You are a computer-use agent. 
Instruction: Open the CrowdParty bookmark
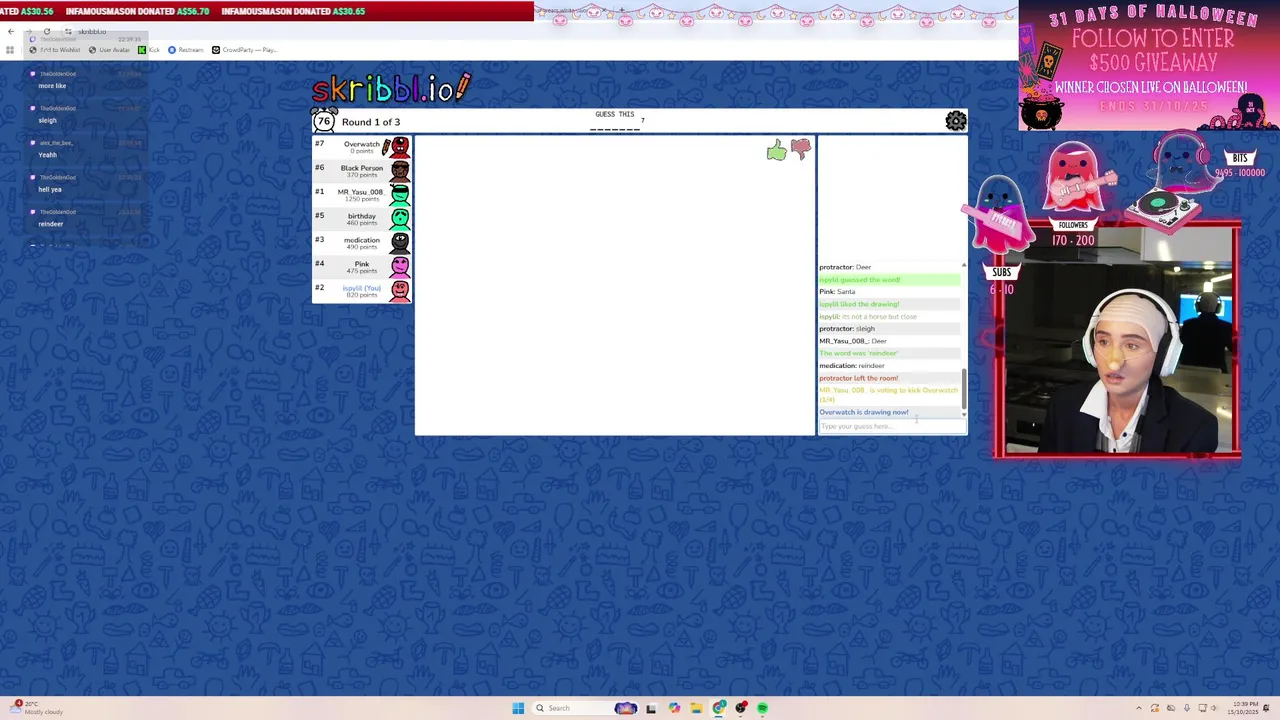pos(244,50)
